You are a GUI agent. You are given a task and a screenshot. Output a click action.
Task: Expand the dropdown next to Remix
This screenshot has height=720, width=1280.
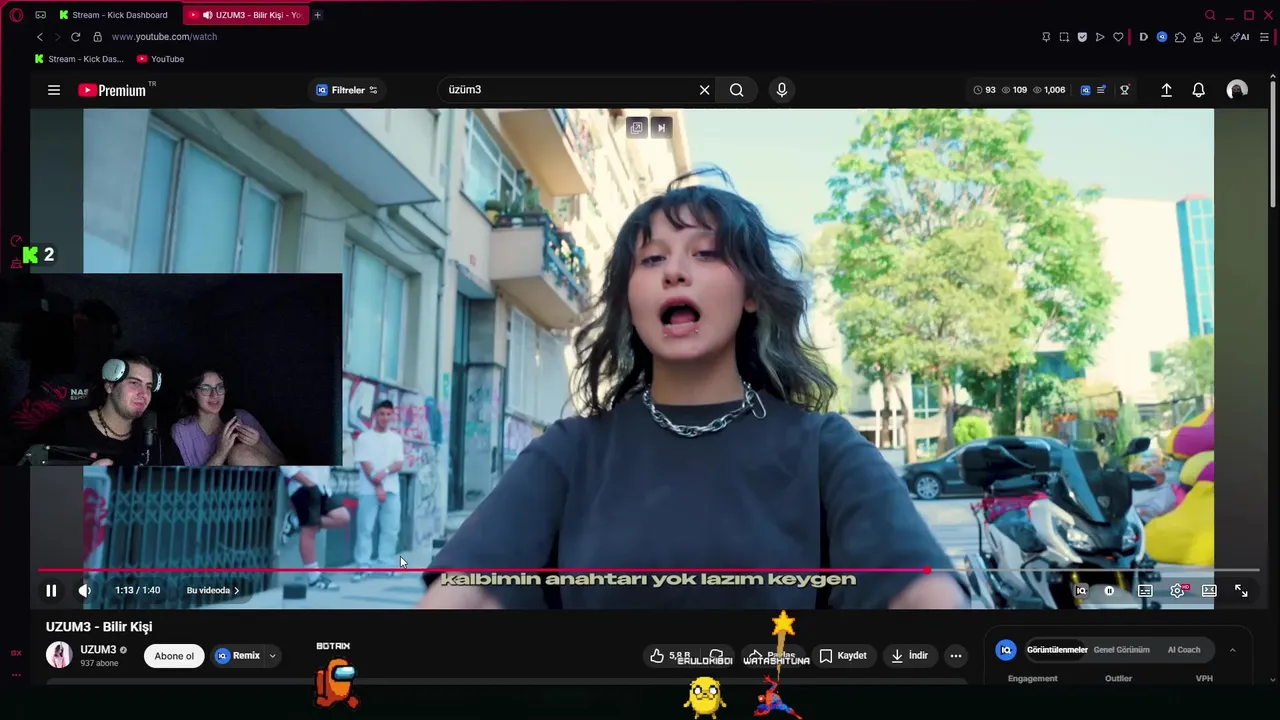coord(272,656)
